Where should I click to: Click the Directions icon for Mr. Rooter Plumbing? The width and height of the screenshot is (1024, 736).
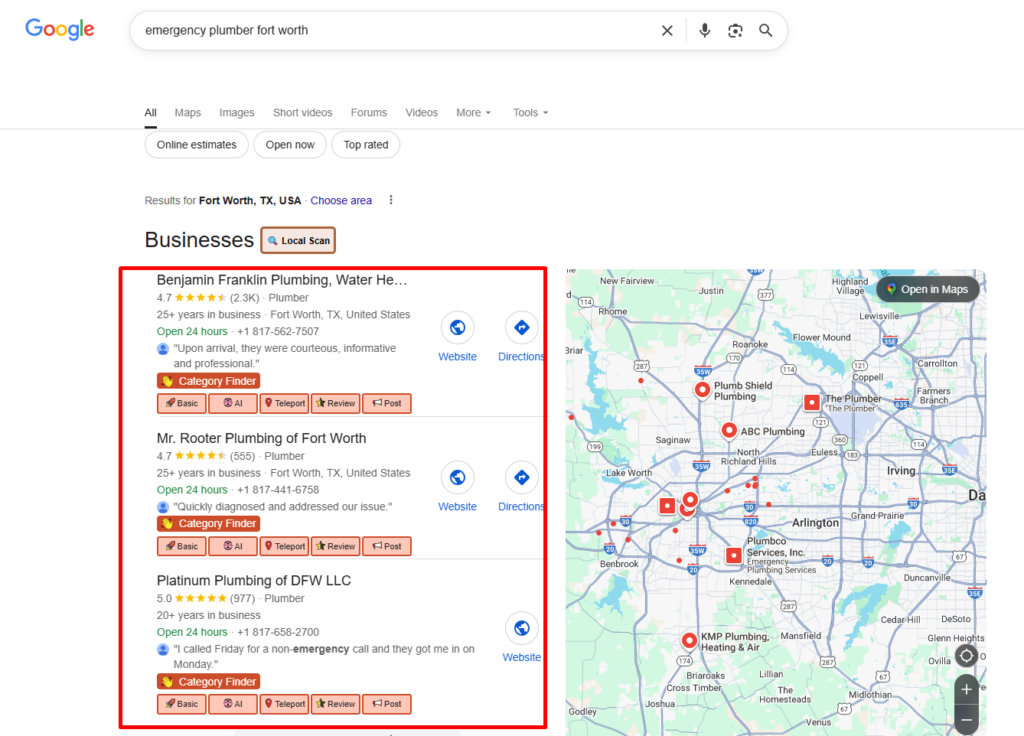tap(521, 477)
